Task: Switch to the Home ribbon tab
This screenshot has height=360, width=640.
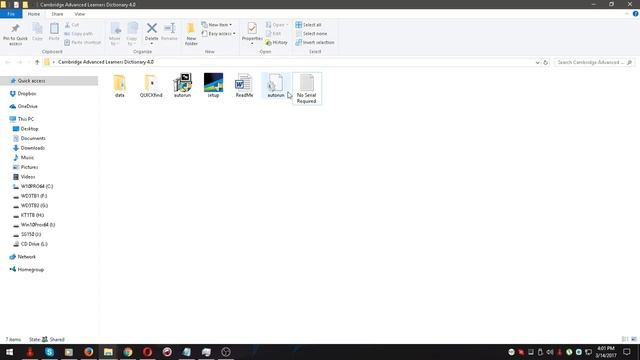Action: [34, 14]
